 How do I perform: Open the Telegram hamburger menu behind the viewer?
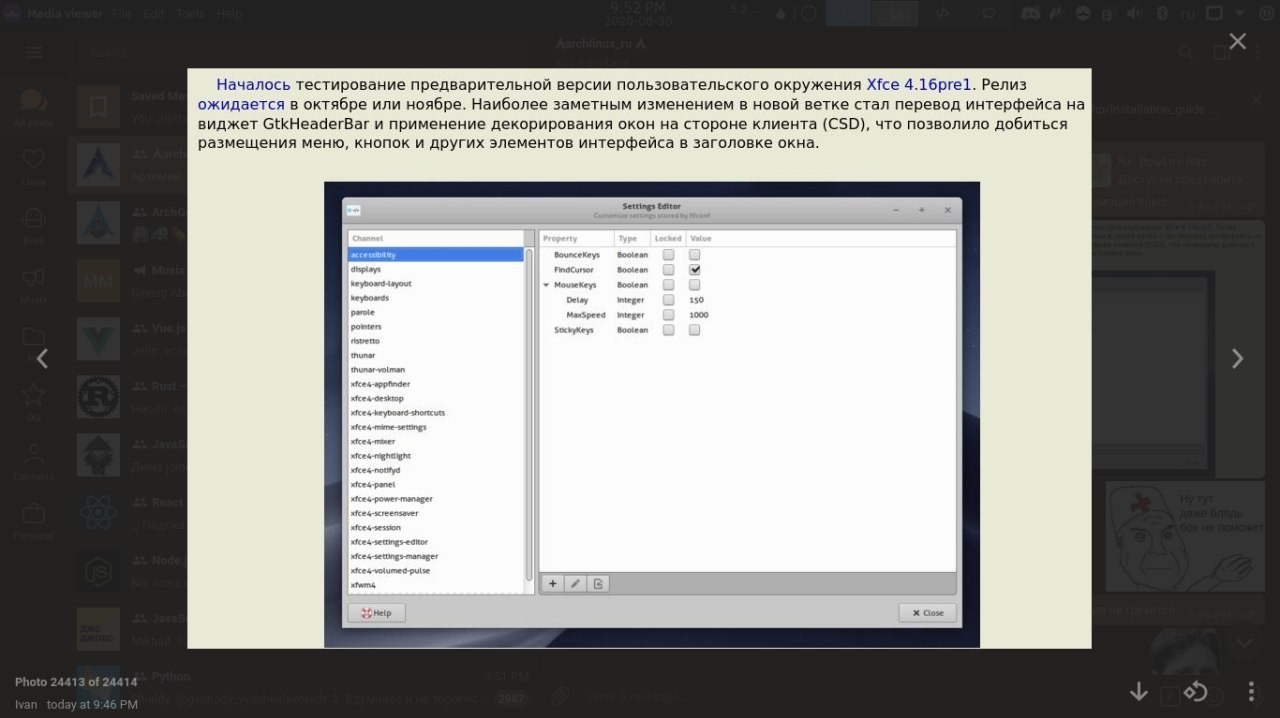click(34, 52)
